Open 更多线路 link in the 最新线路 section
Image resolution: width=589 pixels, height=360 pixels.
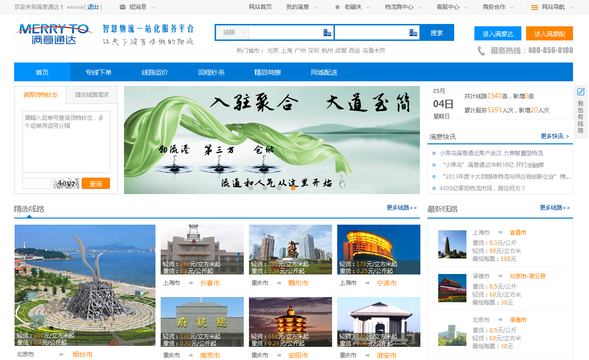[555, 207]
